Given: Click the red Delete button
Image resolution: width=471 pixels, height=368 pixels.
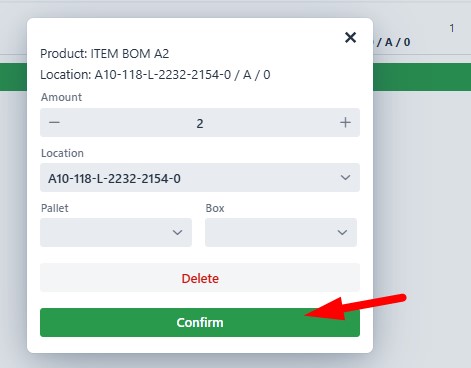Looking at the screenshot, I should (200, 278).
